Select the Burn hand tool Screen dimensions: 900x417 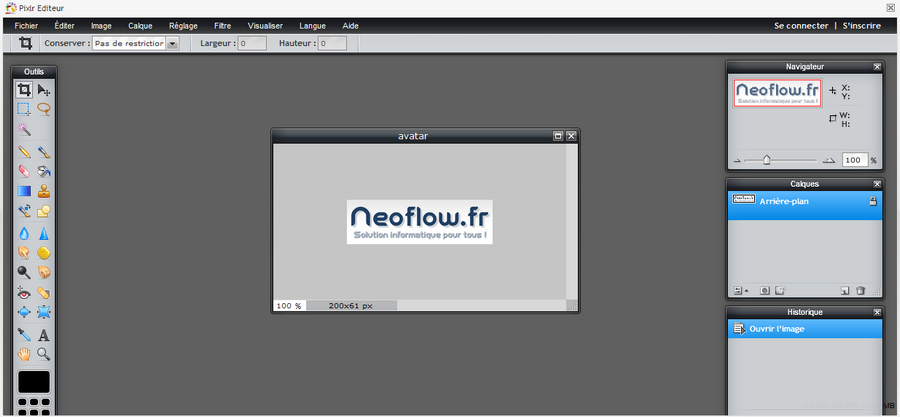point(44,272)
